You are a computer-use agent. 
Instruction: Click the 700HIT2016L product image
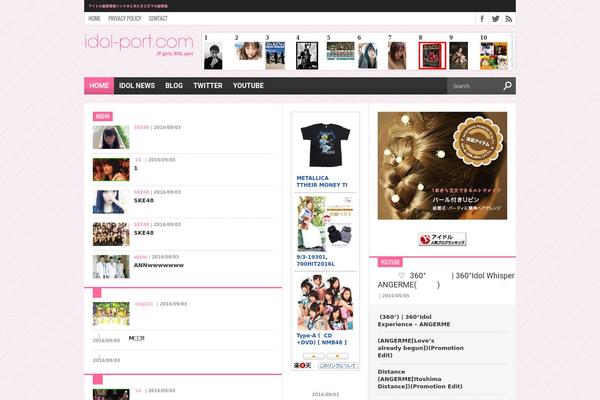pos(325,224)
